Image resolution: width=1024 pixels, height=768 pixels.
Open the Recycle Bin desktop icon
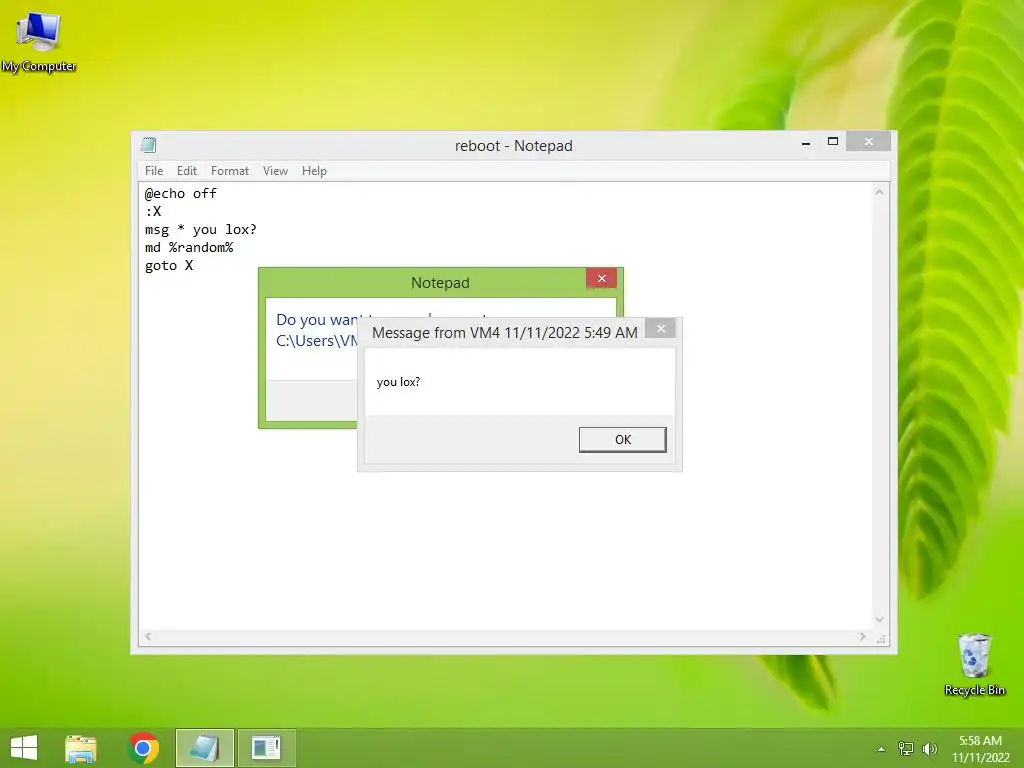974,664
